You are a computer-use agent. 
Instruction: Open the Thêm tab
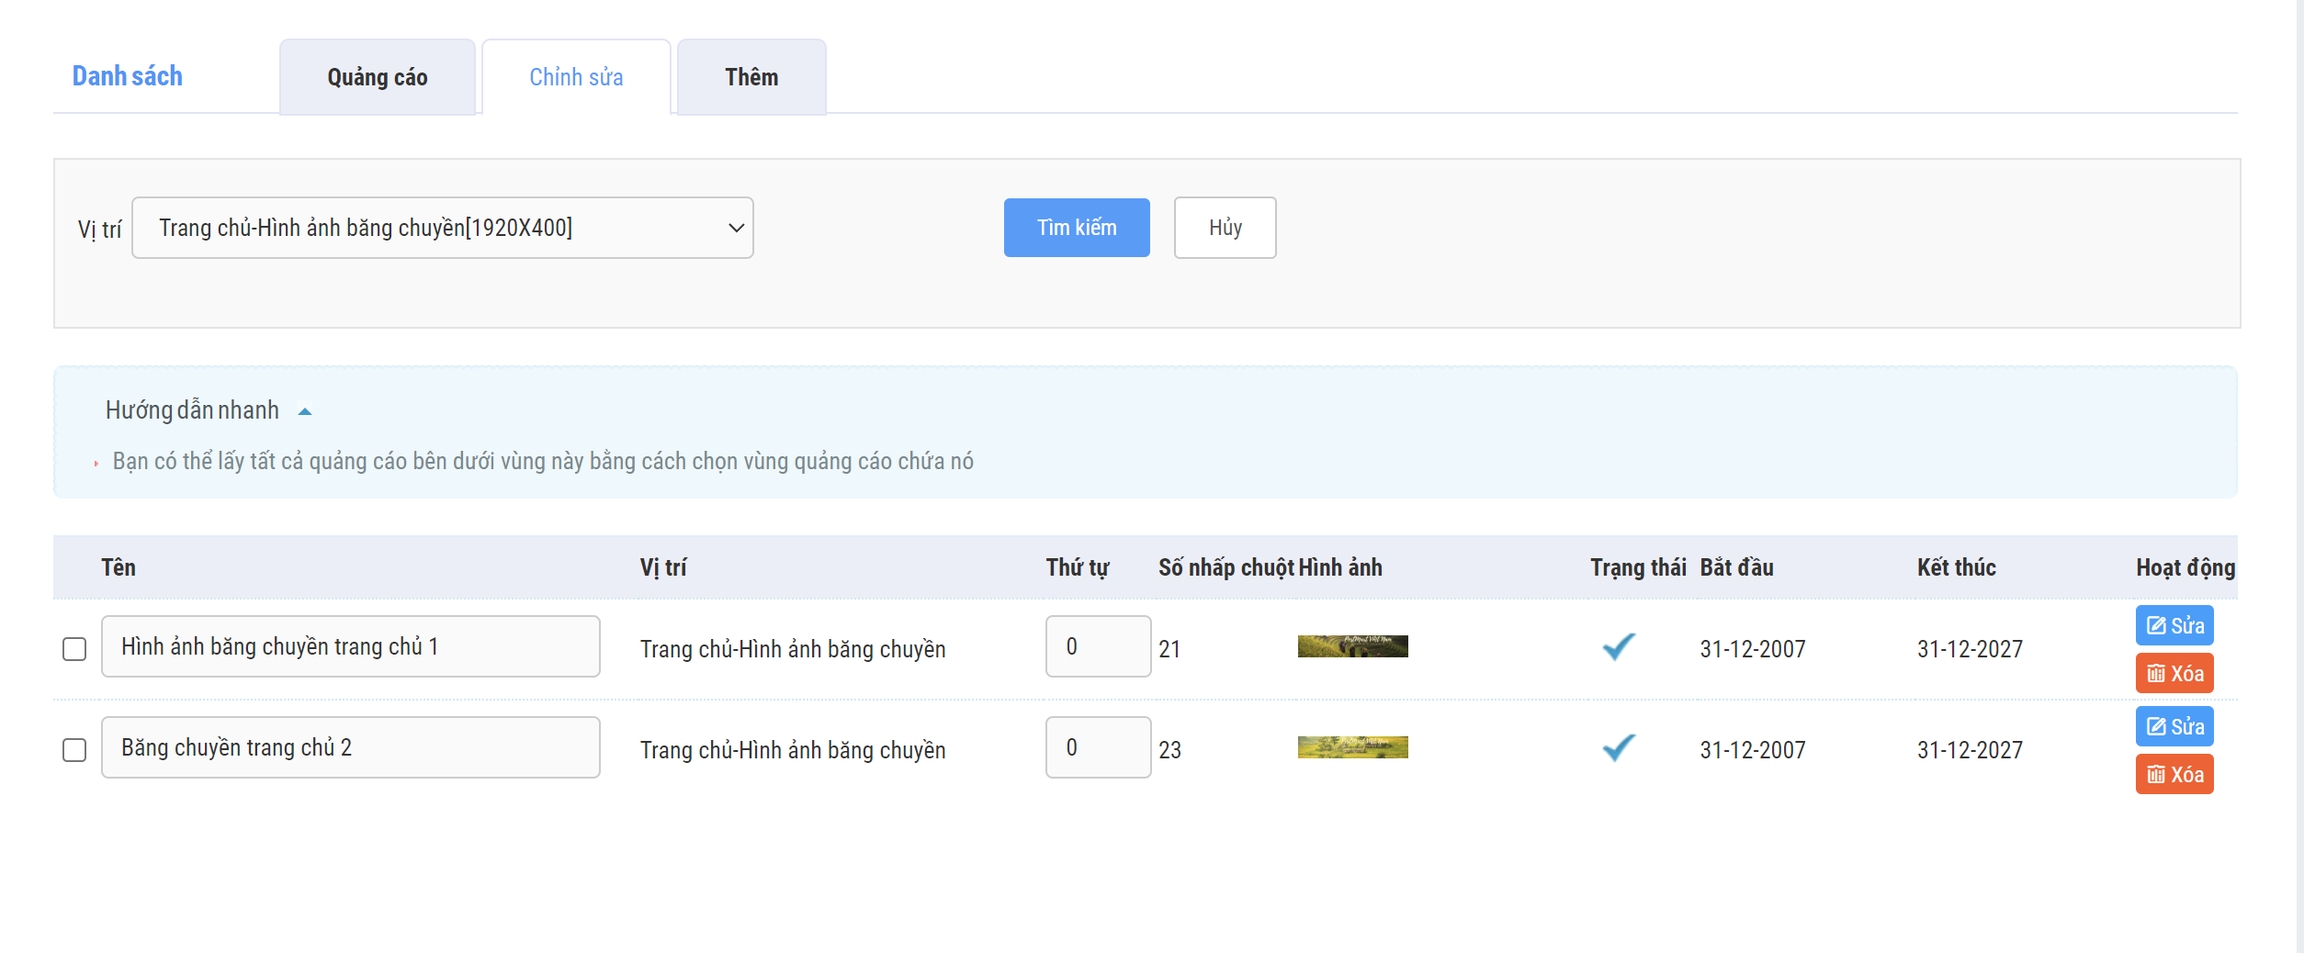pyautogui.click(x=751, y=77)
